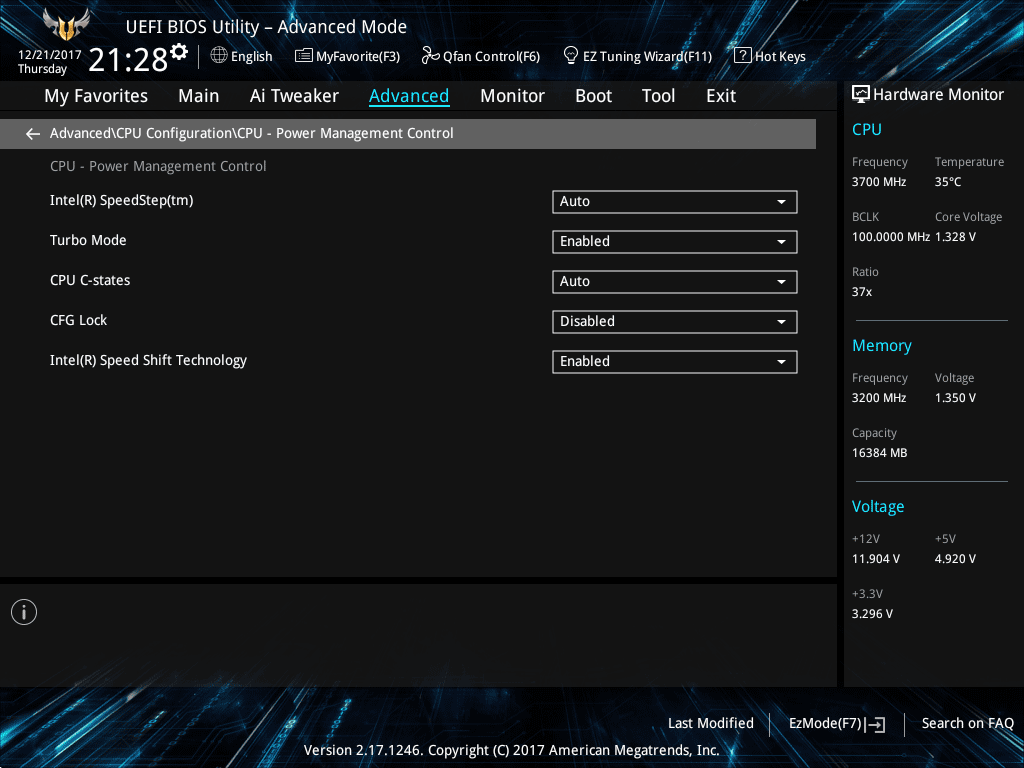Select the Advanced tab
The width and height of the screenshot is (1024, 768).
(x=409, y=96)
